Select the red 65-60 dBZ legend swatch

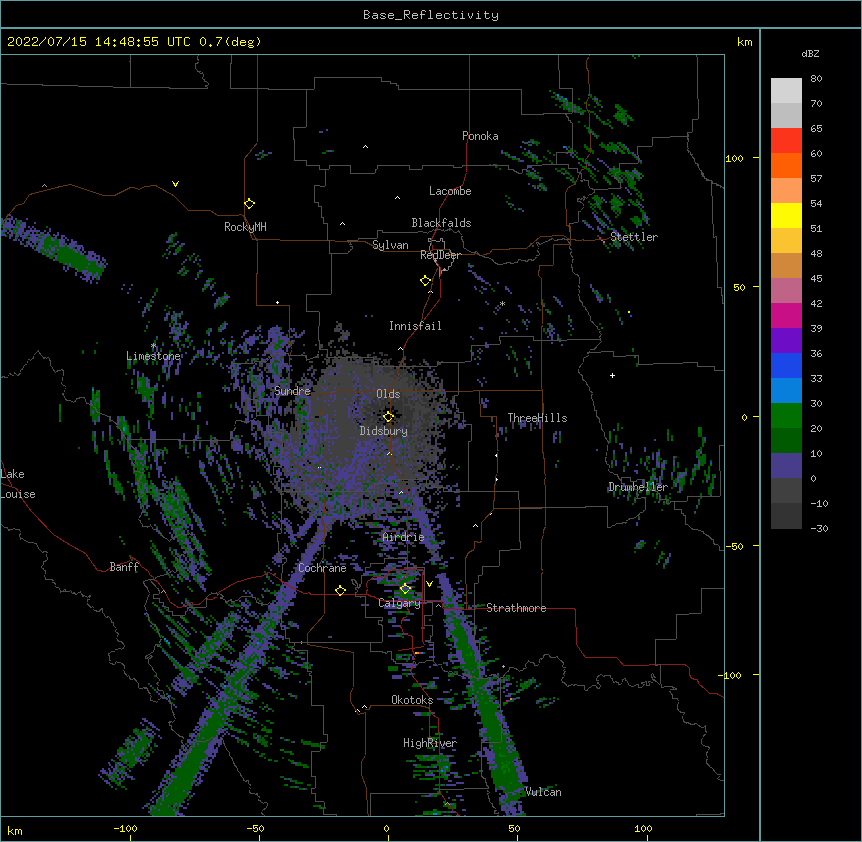[x=786, y=141]
